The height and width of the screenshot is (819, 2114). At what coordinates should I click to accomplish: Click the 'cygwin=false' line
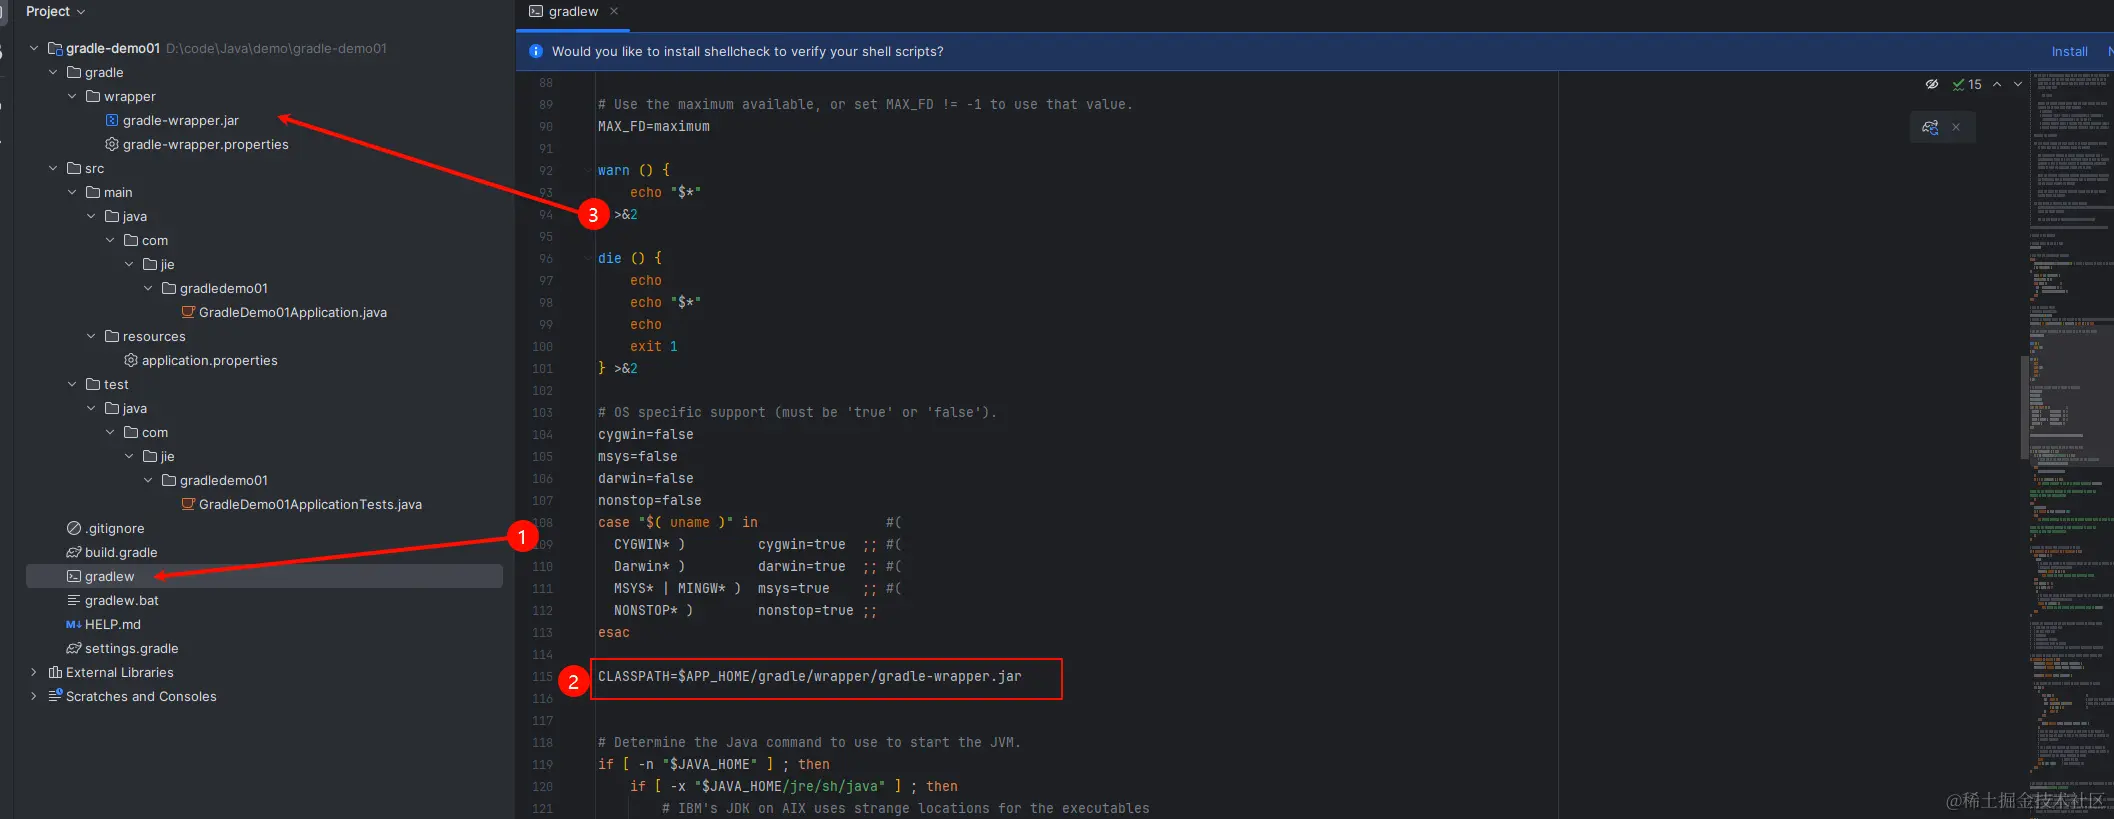[x=646, y=434]
